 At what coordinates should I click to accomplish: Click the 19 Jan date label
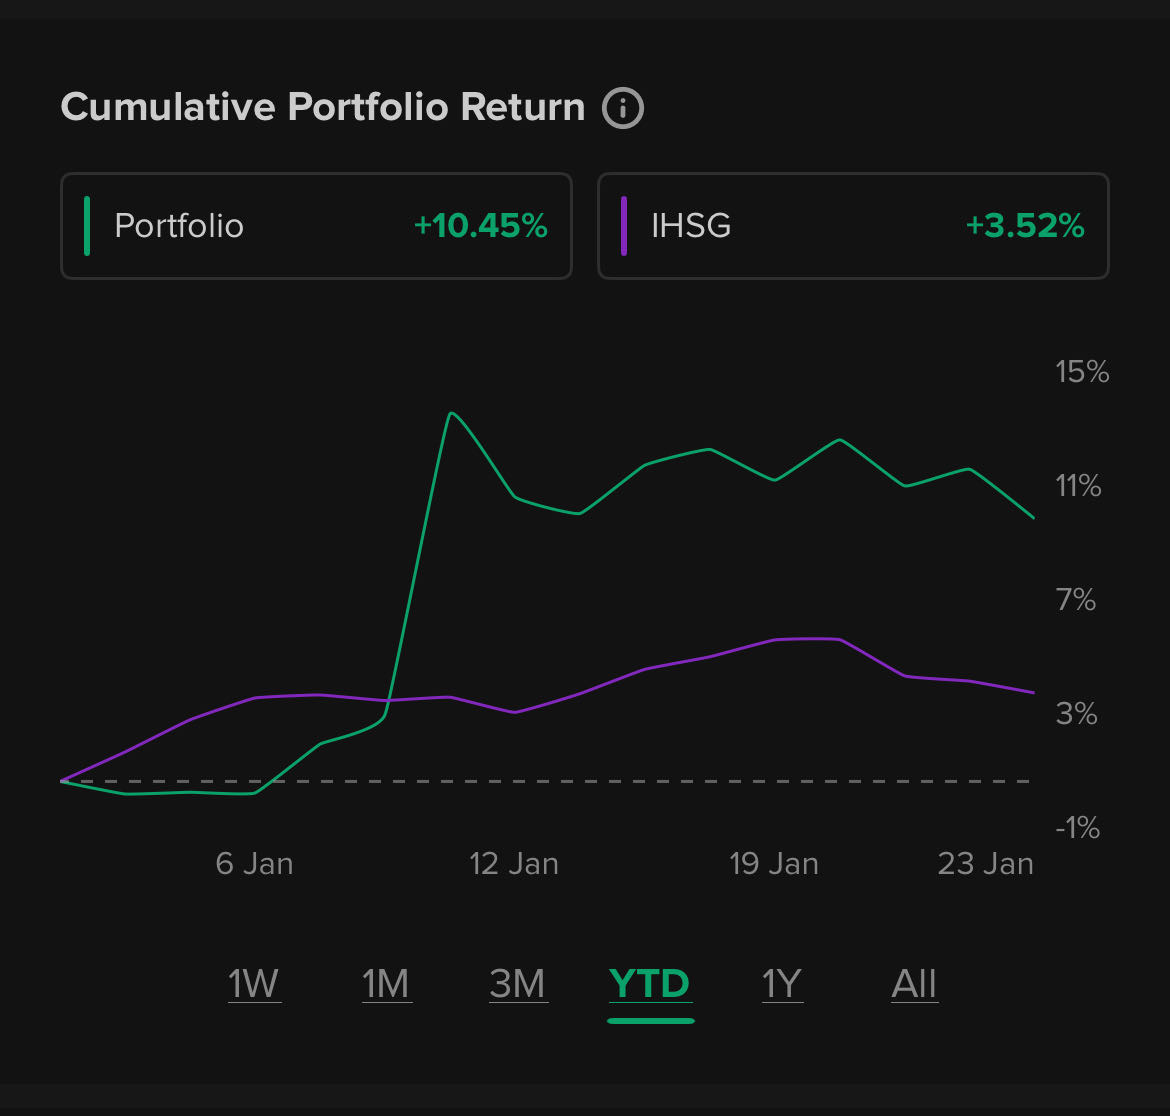[774, 864]
